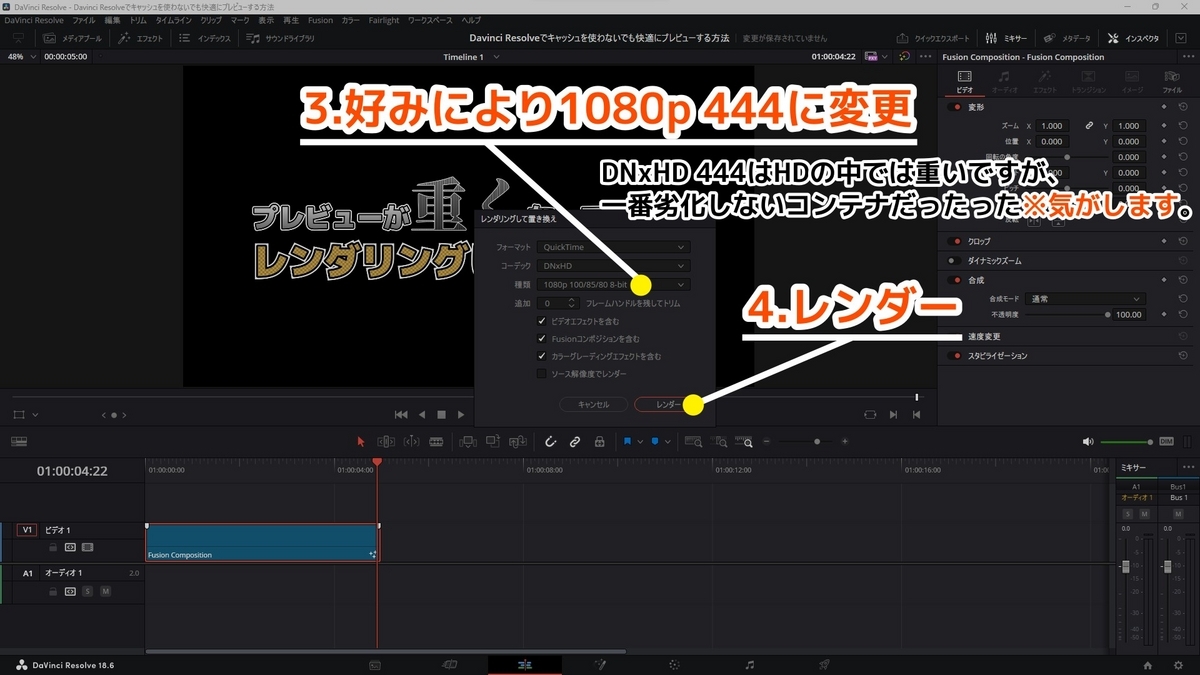Viewport: 1200px width, 675px height.
Task: Open the Fairlight menu in the menu bar
Action: [x=385, y=19]
